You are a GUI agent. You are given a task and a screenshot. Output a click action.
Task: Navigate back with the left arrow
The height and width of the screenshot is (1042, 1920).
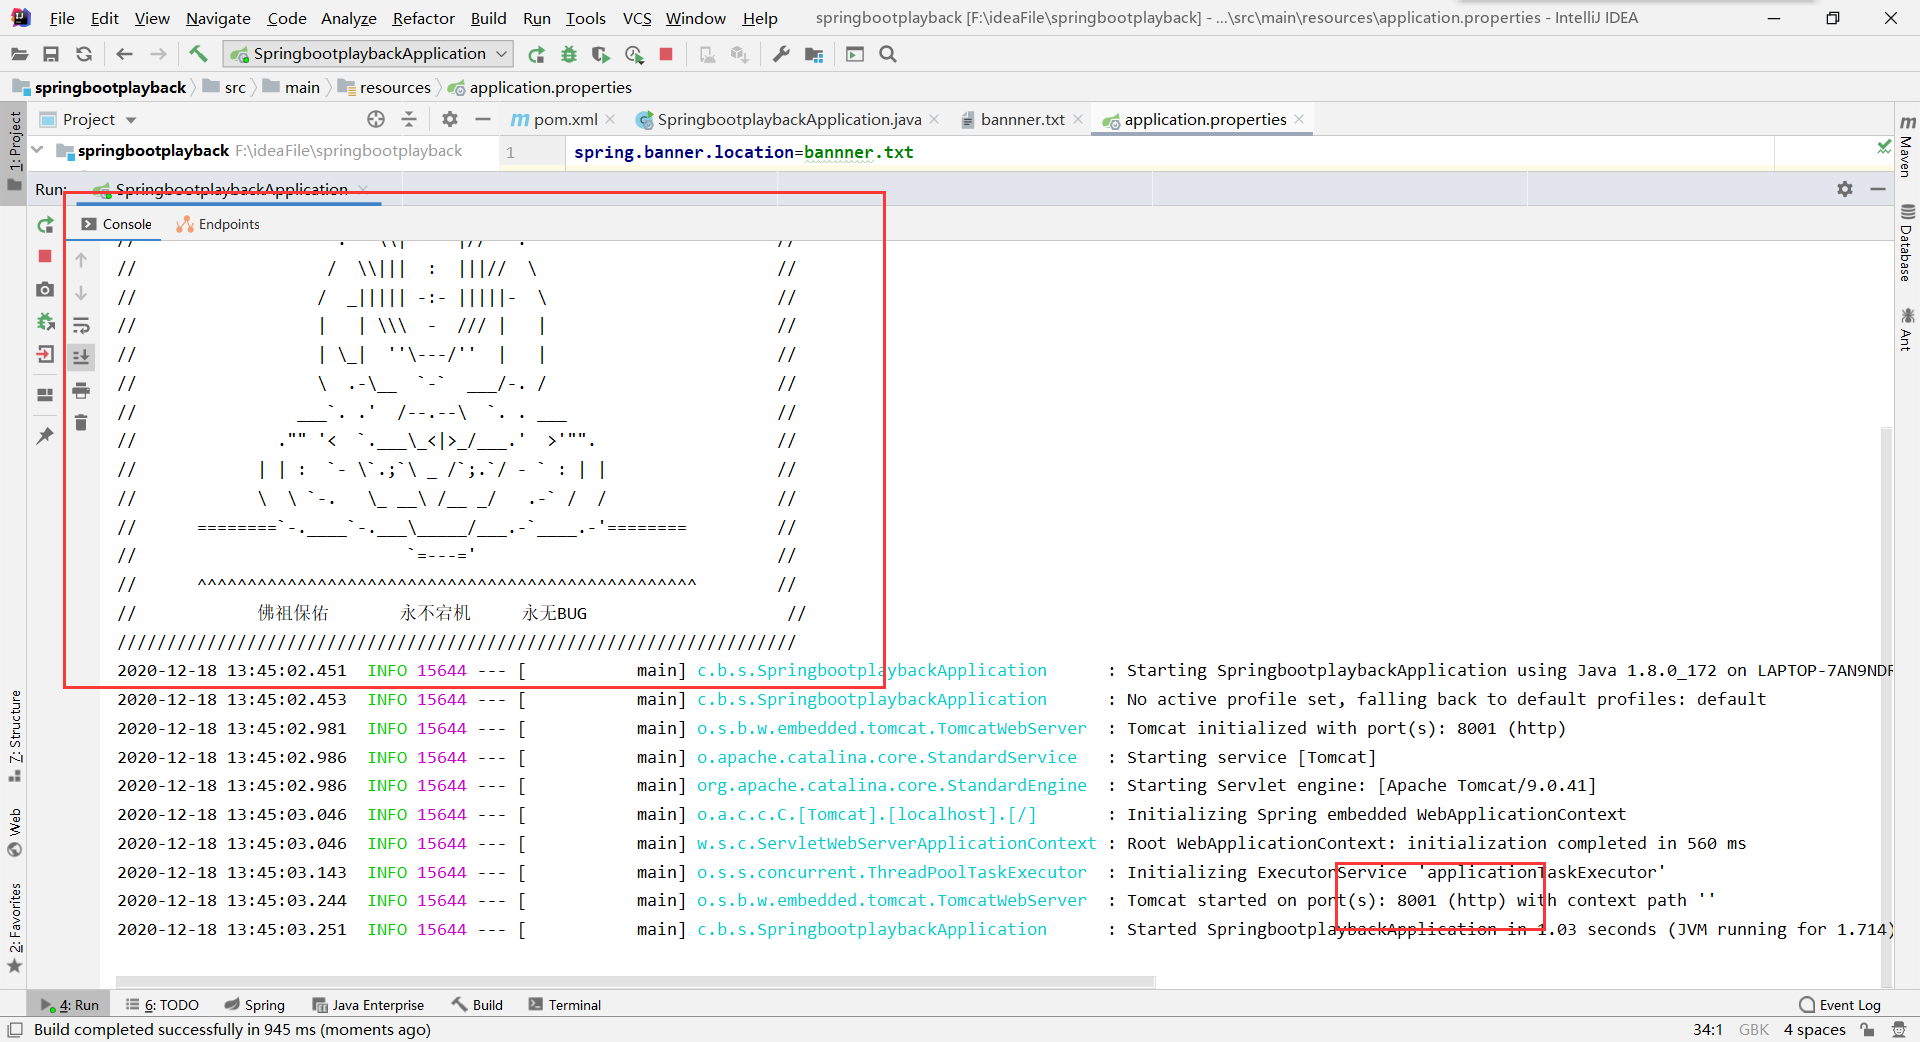pyautogui.click(x=124, y=54)
